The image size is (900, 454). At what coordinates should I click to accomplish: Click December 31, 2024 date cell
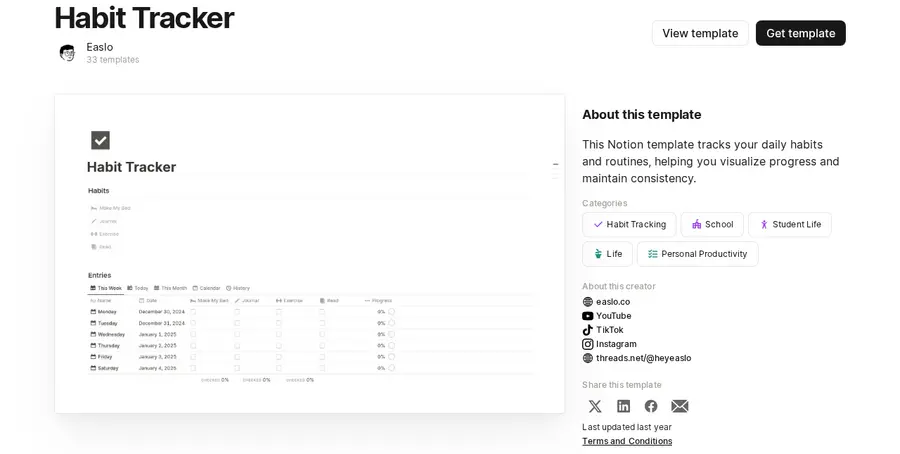click(x=162, y=323)
